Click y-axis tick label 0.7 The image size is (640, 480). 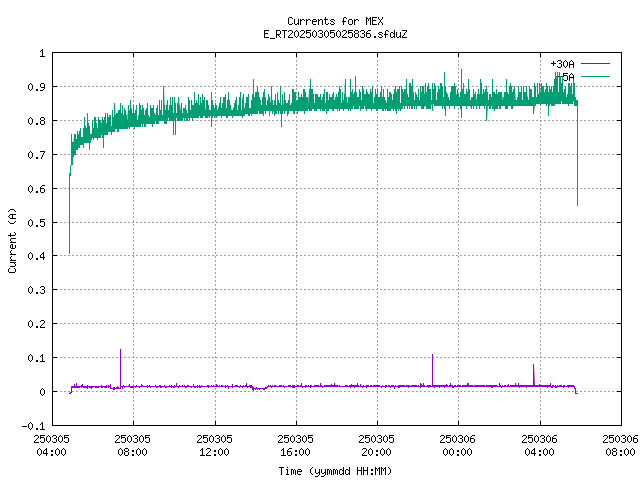pyautogui.click(x=36, y=155)
